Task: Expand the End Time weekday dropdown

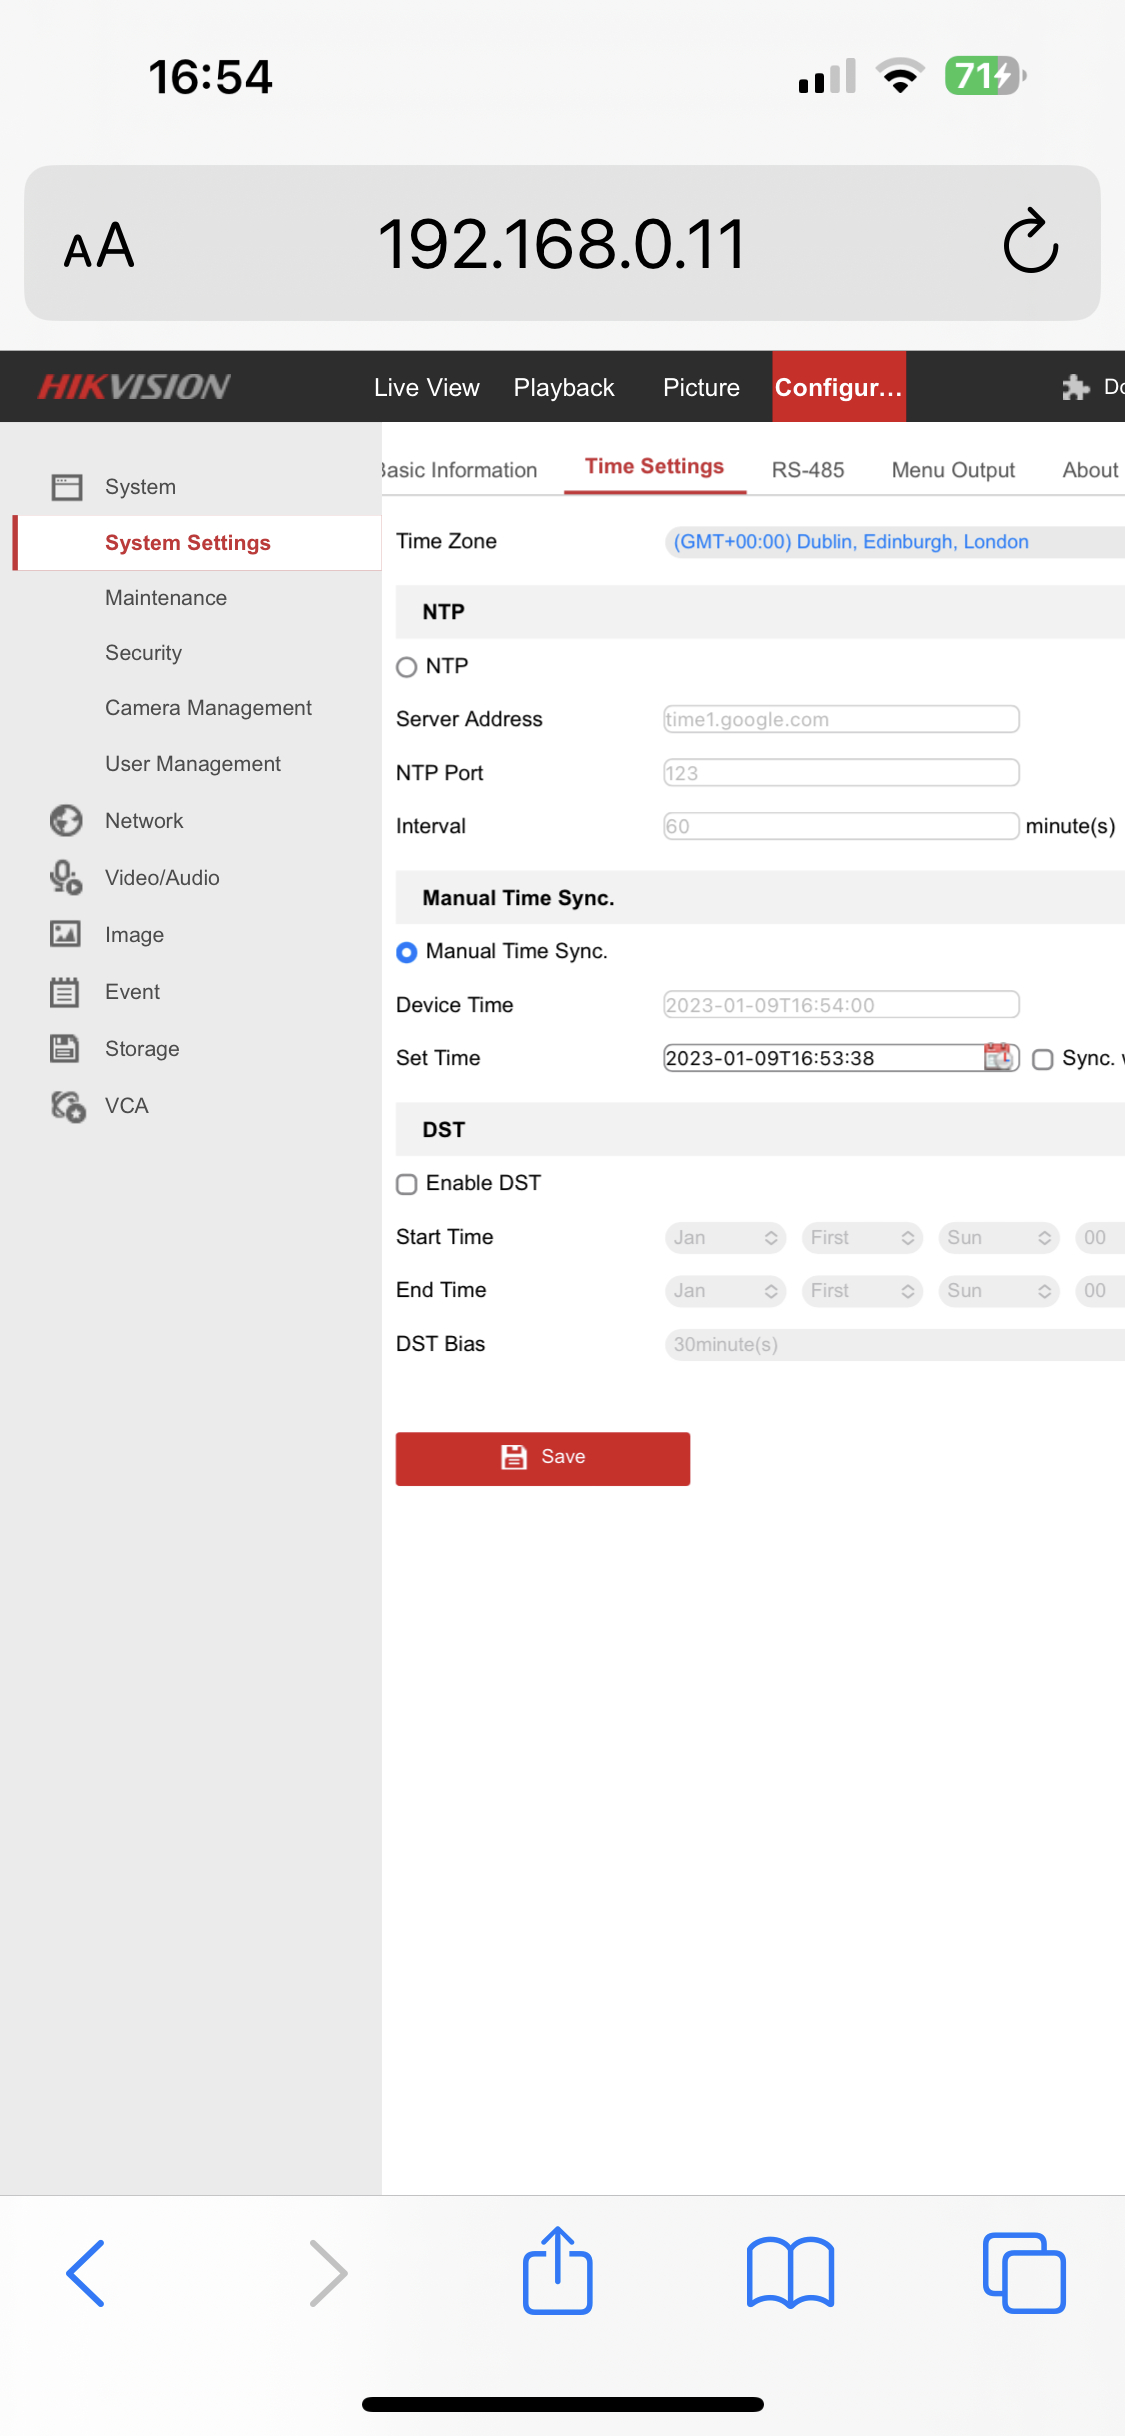Action: [x=998, y=1291]
